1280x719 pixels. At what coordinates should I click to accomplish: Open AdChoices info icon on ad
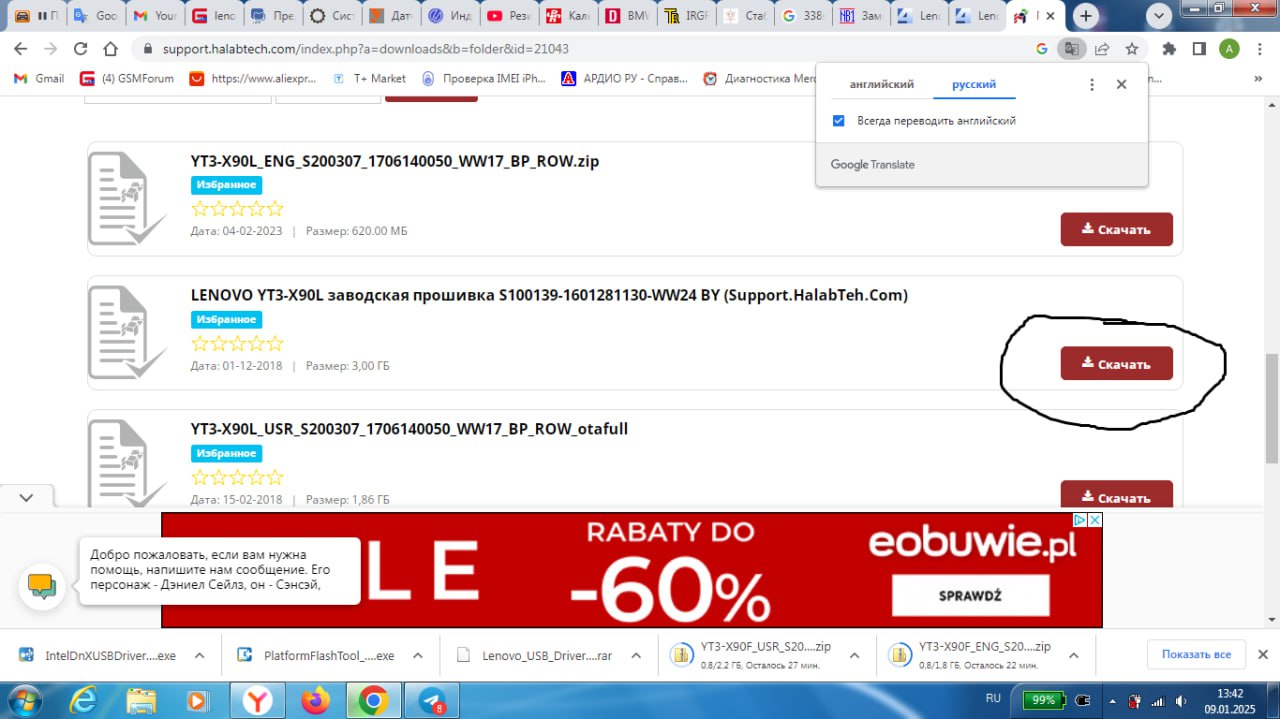(x=1080, y=520)
